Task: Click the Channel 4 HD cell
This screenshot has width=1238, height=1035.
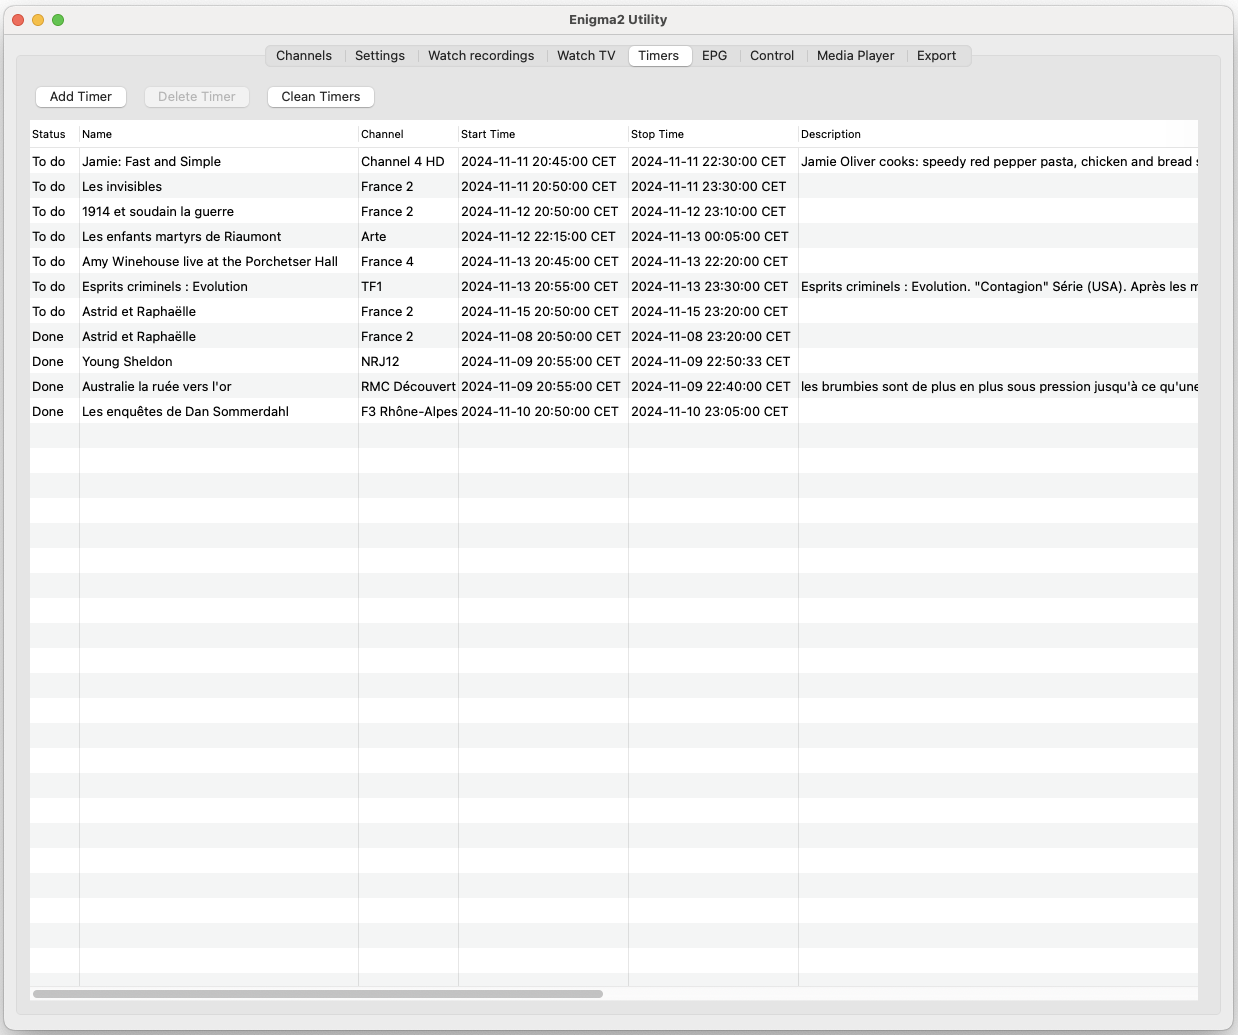Action: click(408, 161)
